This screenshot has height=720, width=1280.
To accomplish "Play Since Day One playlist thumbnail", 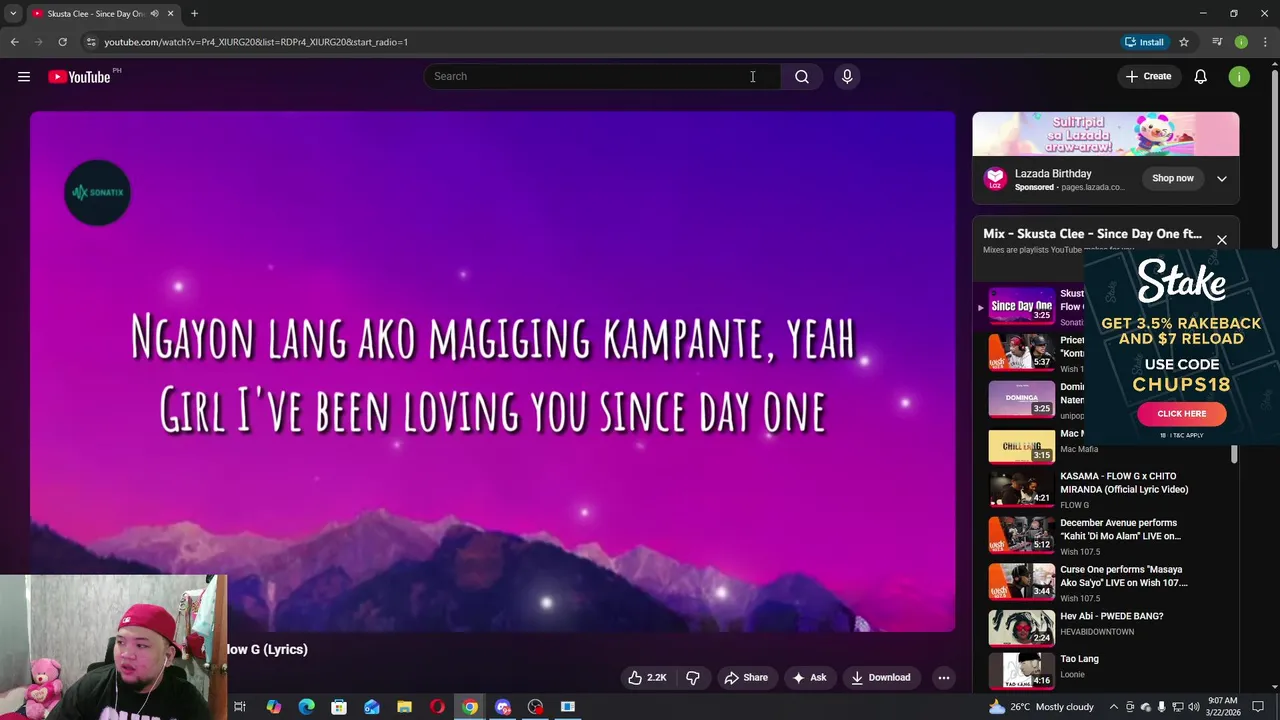I will 1021,306.
